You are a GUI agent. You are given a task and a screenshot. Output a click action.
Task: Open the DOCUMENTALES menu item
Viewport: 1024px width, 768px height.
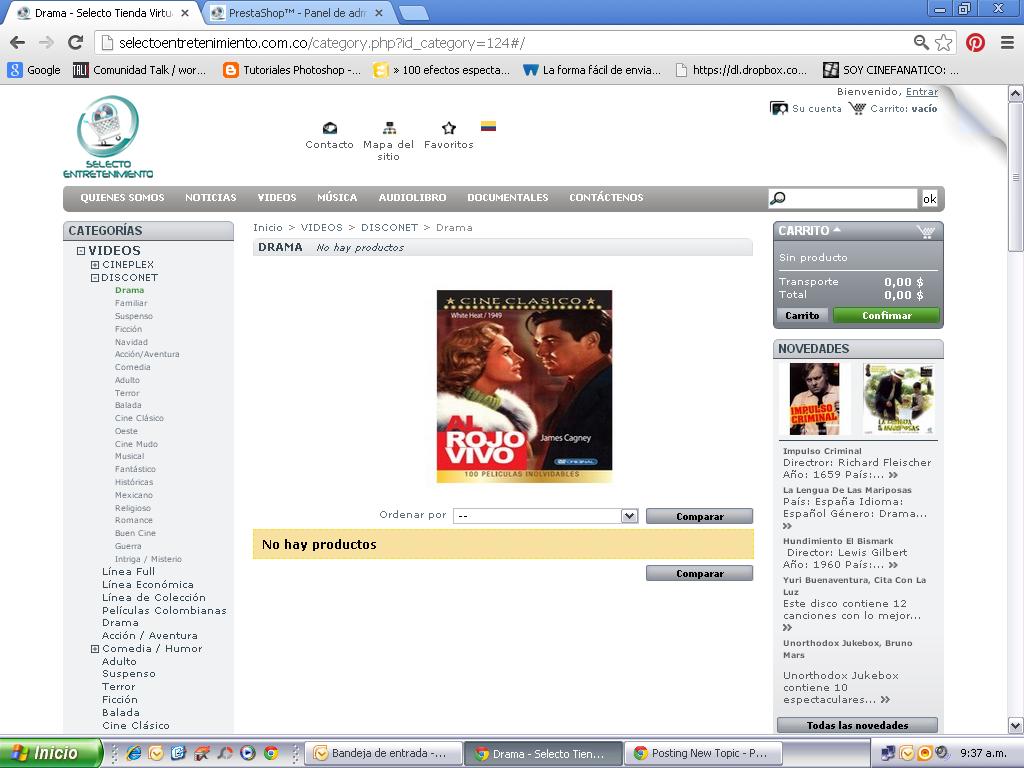(x=507, y=197)
